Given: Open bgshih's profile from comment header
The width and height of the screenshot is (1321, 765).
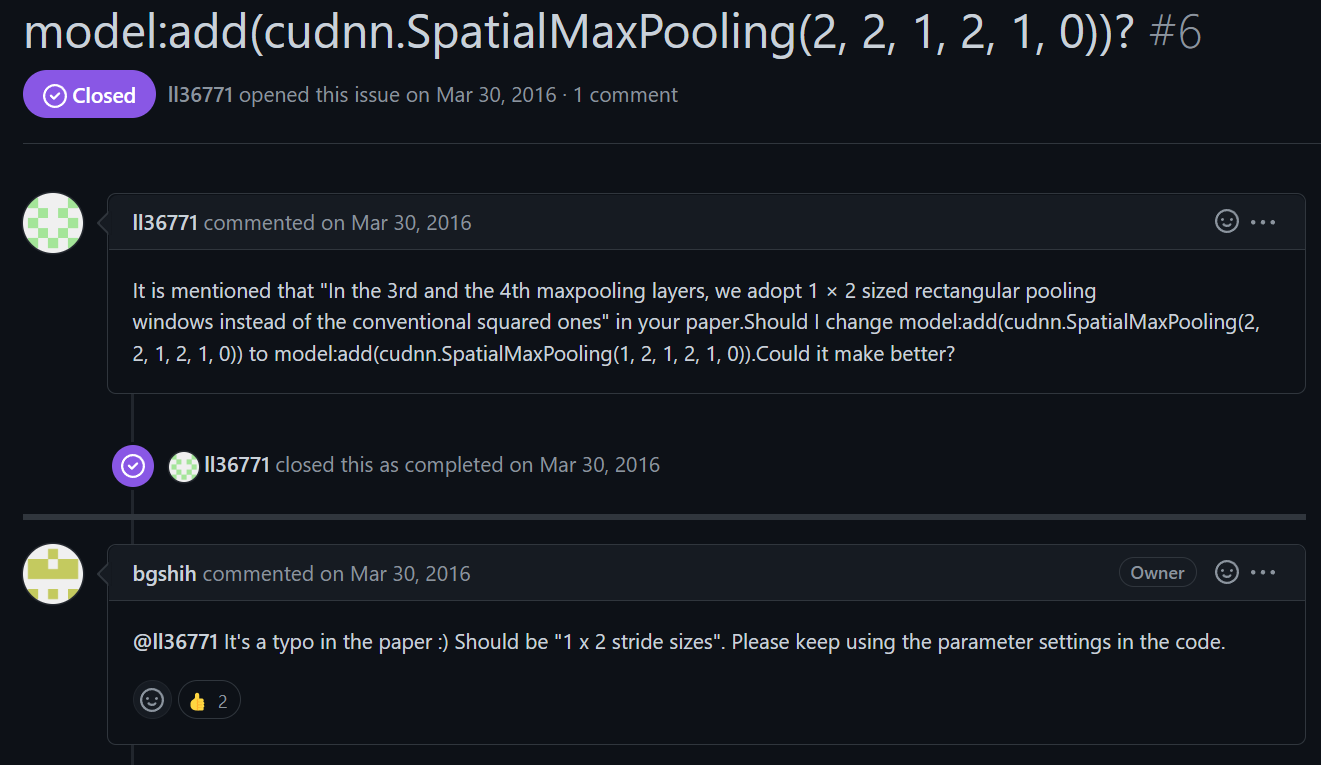Looking at the screenshot, I should pyautogui.click(x=164, y=574).
